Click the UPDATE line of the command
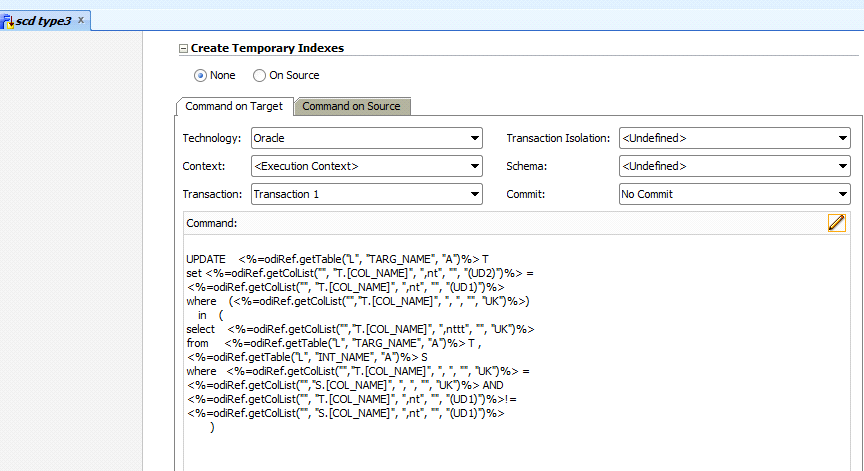This screenshot has width=864, height=471. click(337, 259)
